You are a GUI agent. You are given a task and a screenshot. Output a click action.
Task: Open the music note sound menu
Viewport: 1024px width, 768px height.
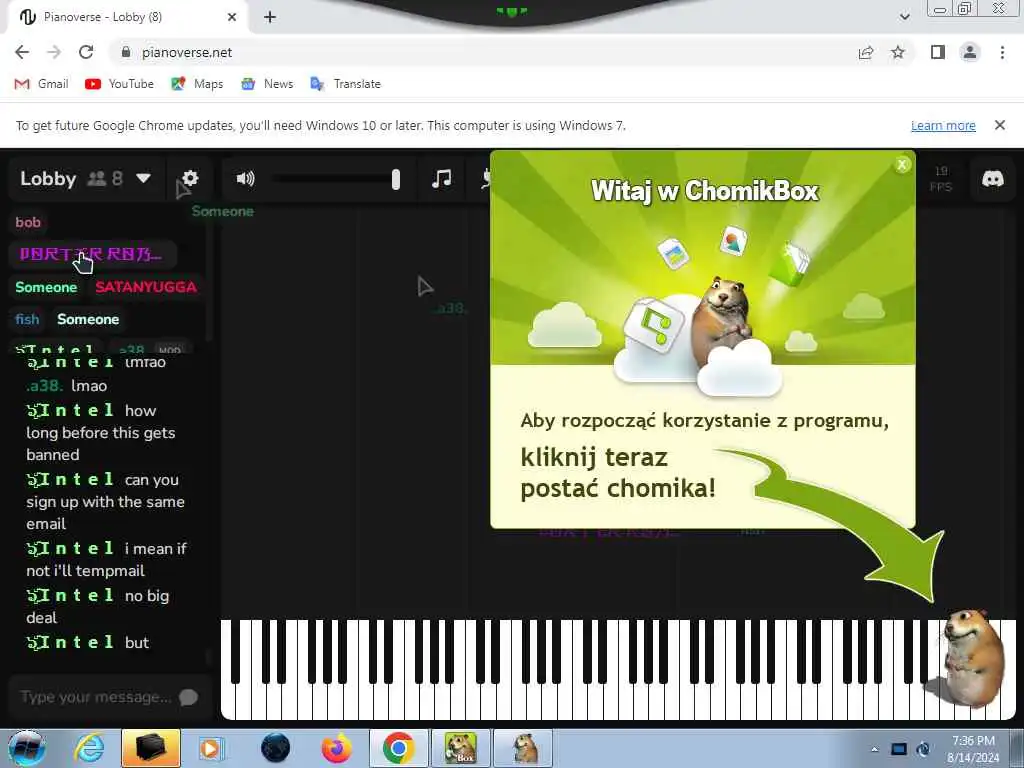441,178
